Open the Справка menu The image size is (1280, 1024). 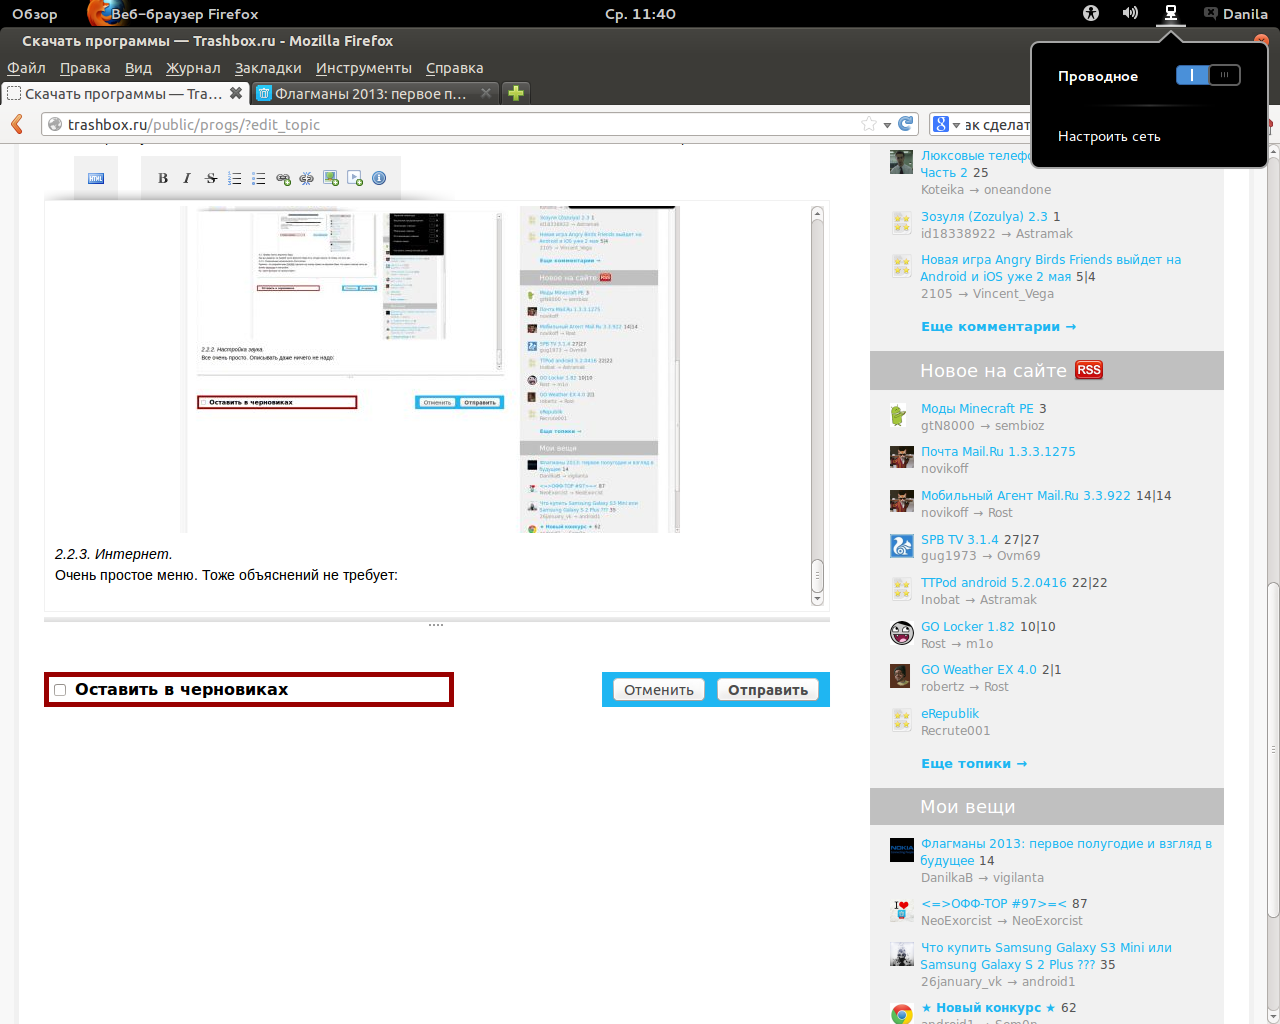pyautogui.click(x=455, y=68)
